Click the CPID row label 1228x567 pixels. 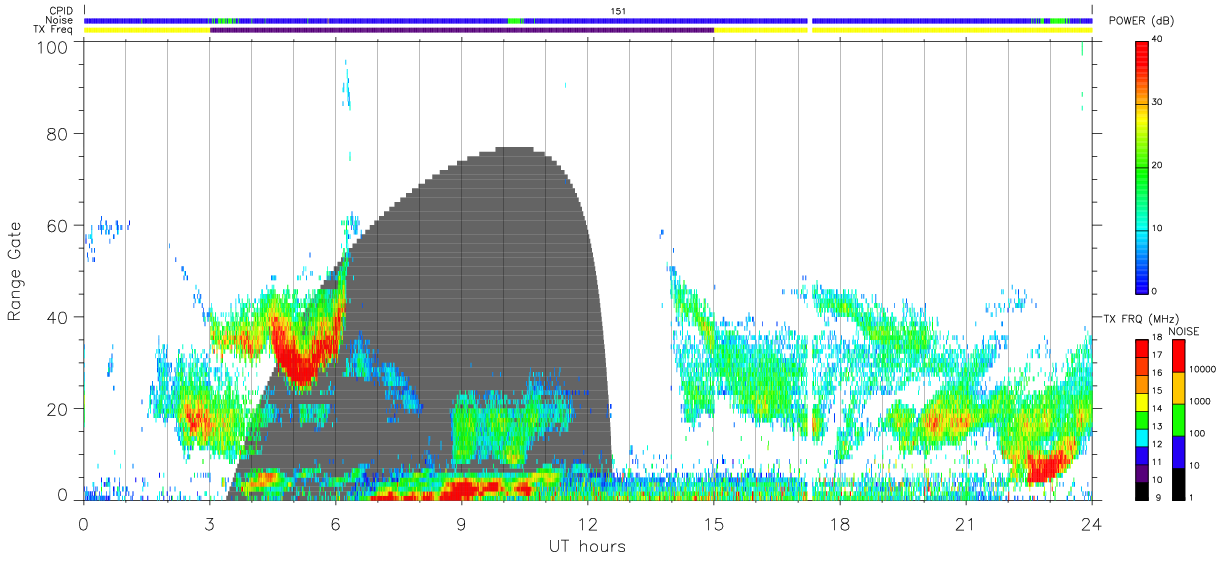coord(60,11)
